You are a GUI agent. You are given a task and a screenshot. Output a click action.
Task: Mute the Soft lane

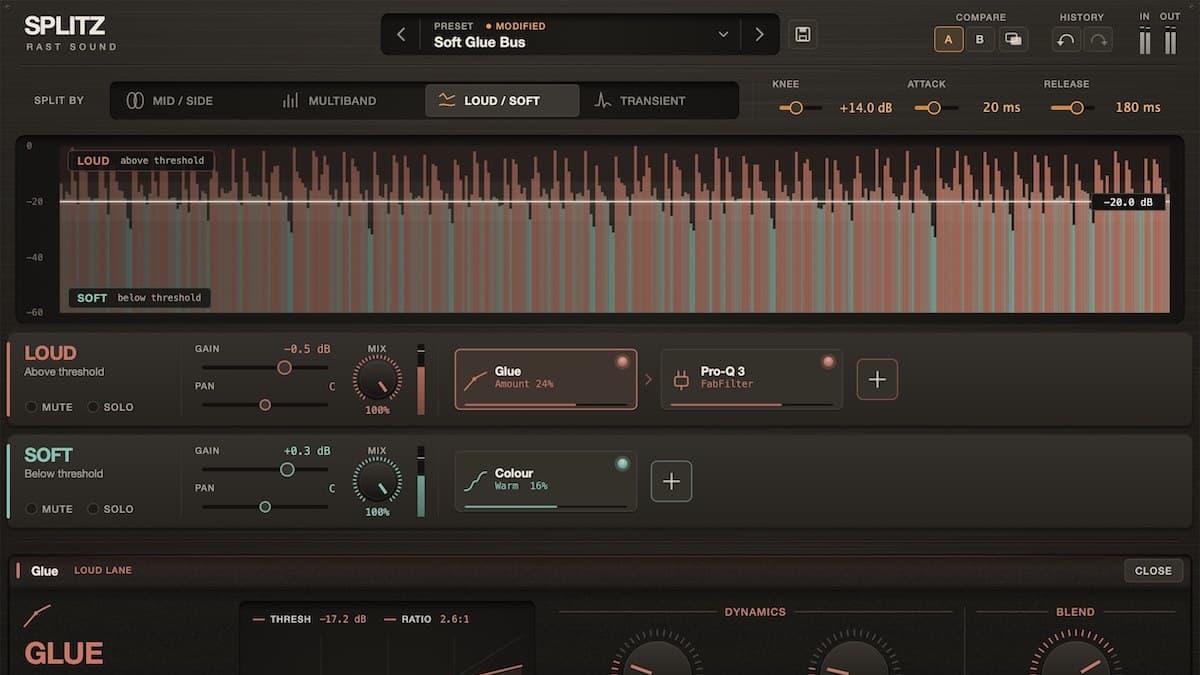(49, 509)
